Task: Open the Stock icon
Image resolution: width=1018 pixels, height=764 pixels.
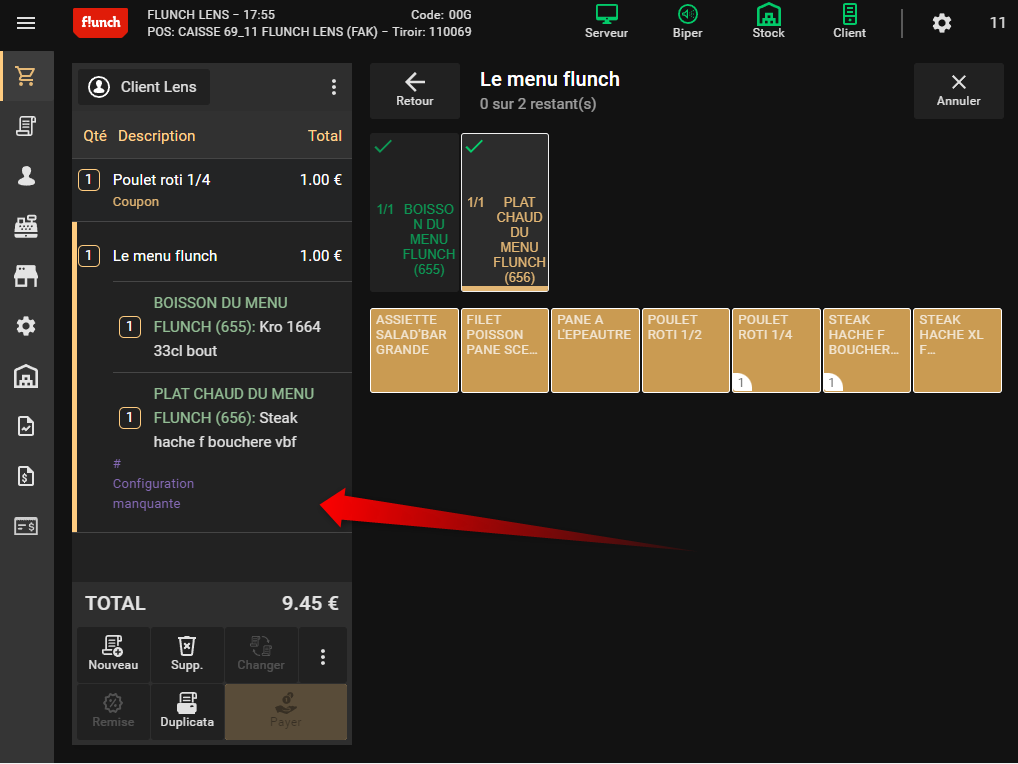Action: click(768, 21)
